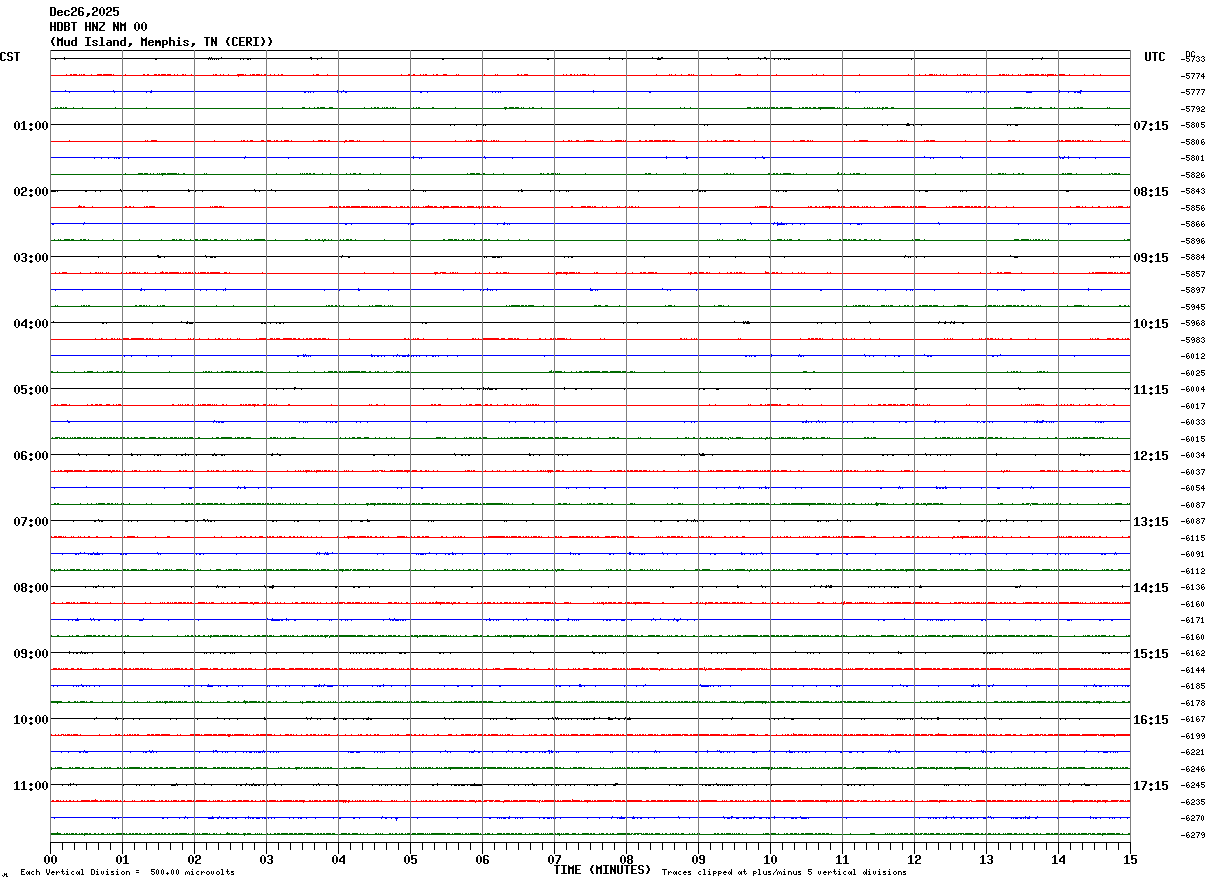The image size is (1210, 886).
Task: Click the "17:15" UTC row label
Action: tap(1151, 785)
